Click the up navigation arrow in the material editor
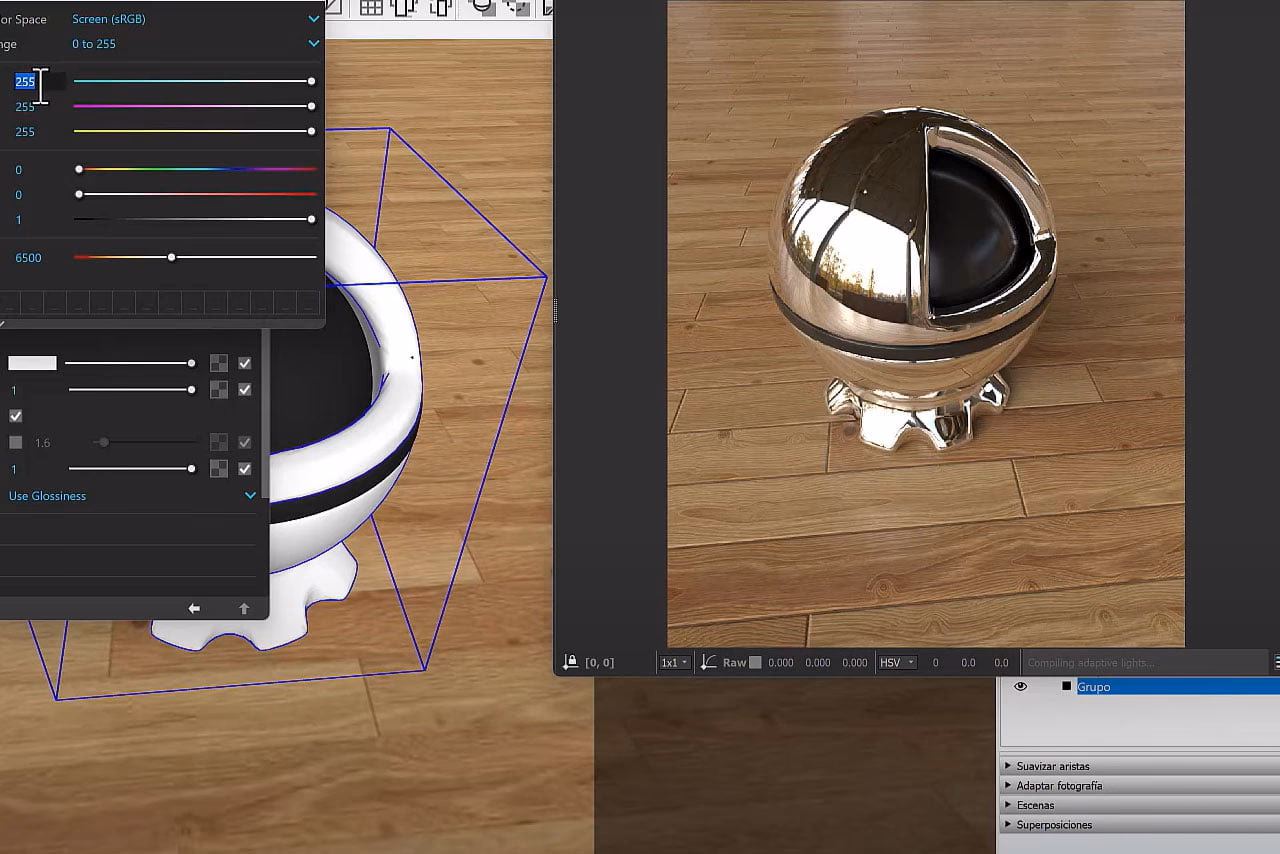This screenshot has height=854, width=1280. [x=245, y=608]
